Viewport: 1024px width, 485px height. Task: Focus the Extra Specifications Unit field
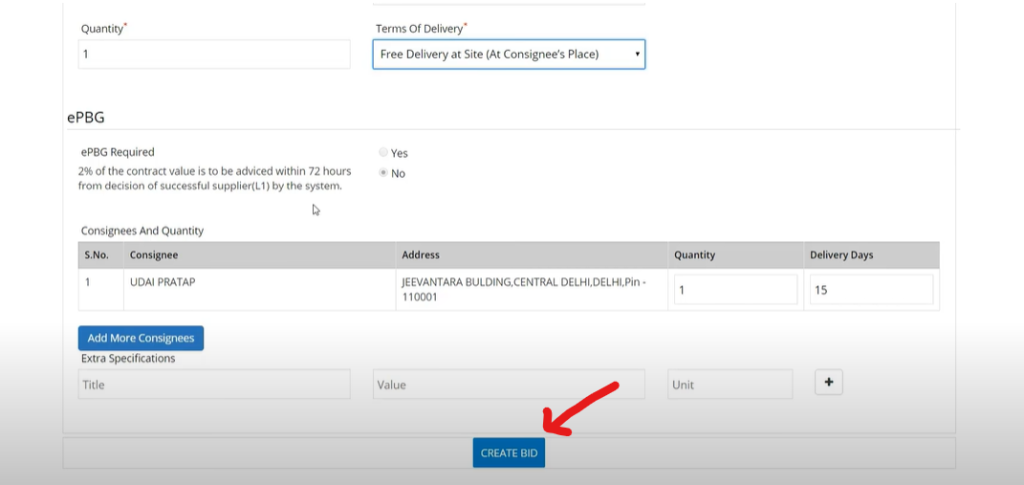click(730, 384)
